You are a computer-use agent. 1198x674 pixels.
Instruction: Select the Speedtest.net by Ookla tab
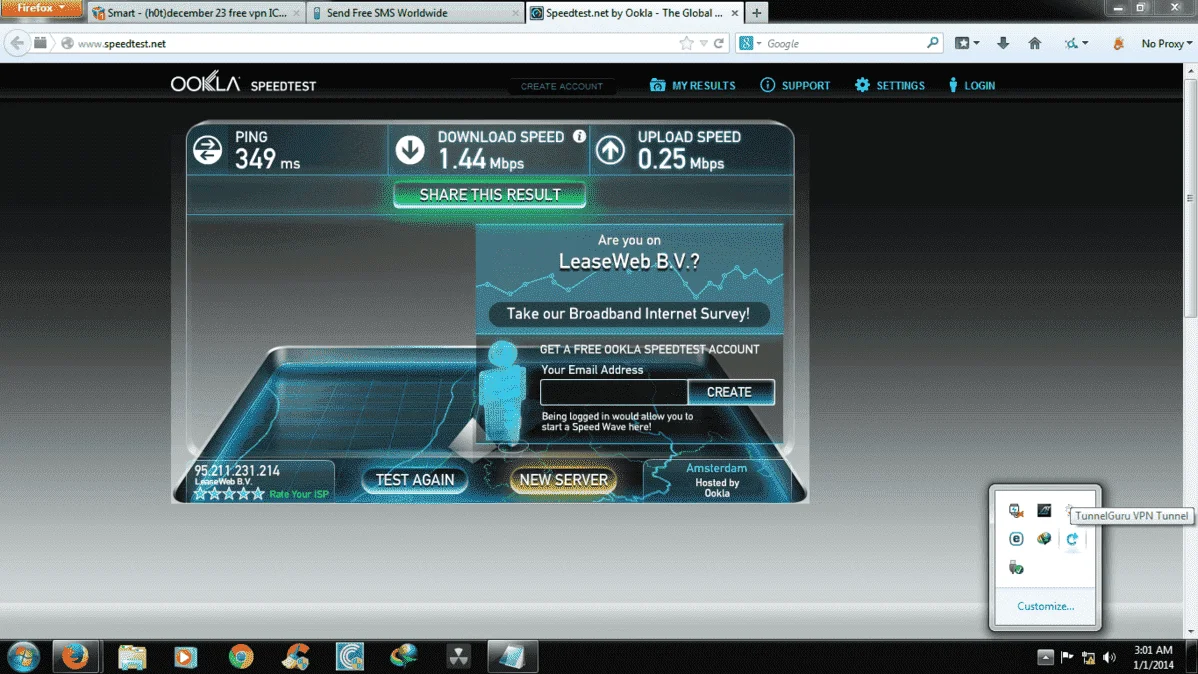(634, 13)
